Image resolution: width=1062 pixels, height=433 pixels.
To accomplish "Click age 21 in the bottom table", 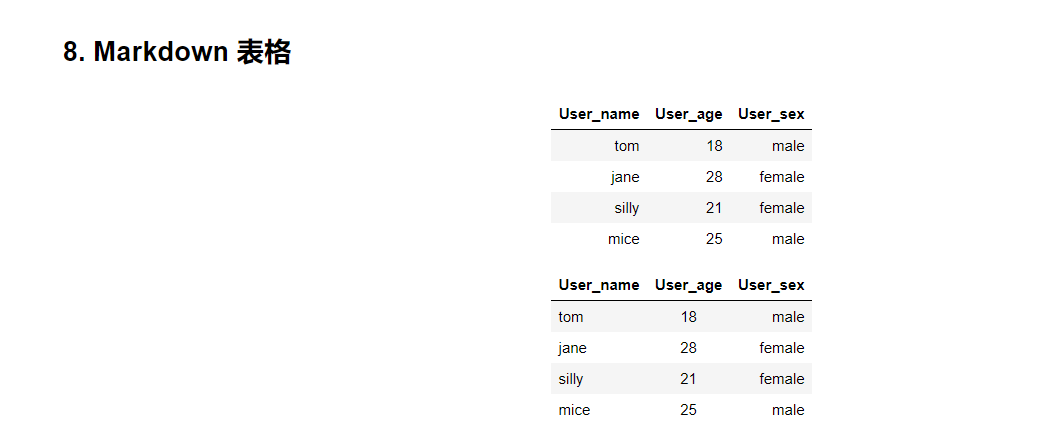I will tap(688, 379).
